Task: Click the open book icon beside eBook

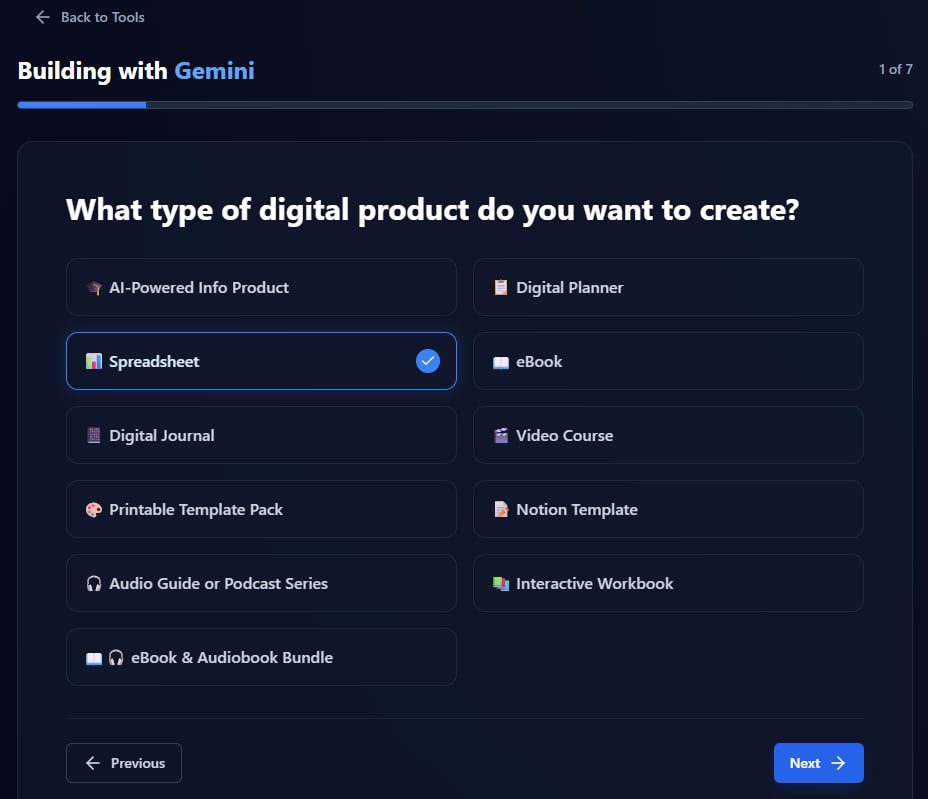Action: [x=501, y=362]
